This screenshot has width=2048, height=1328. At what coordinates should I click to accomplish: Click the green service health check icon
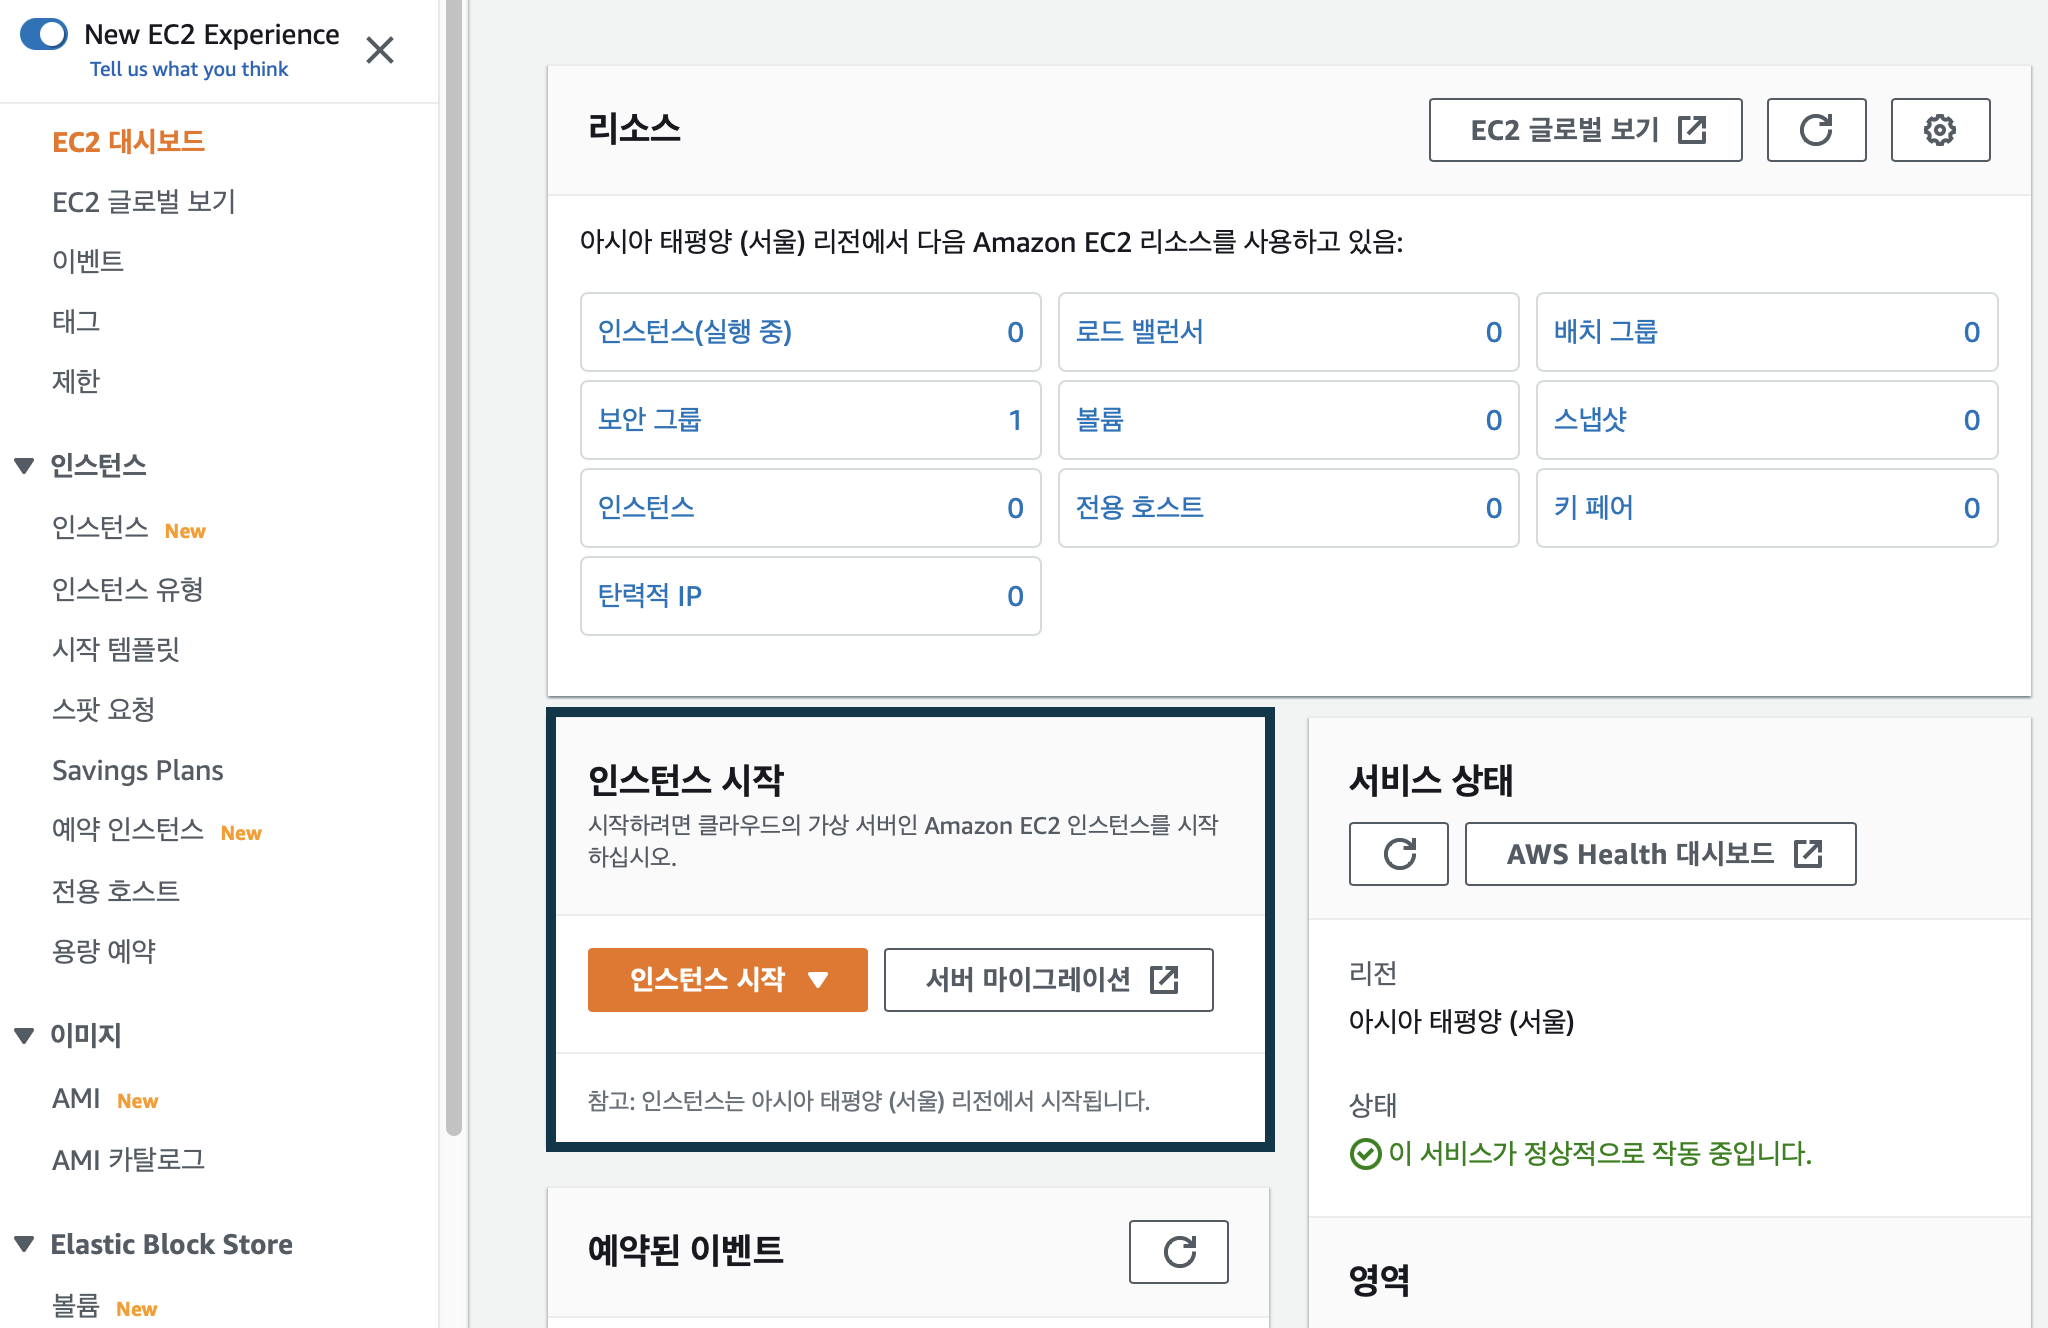point(1364,1154)
